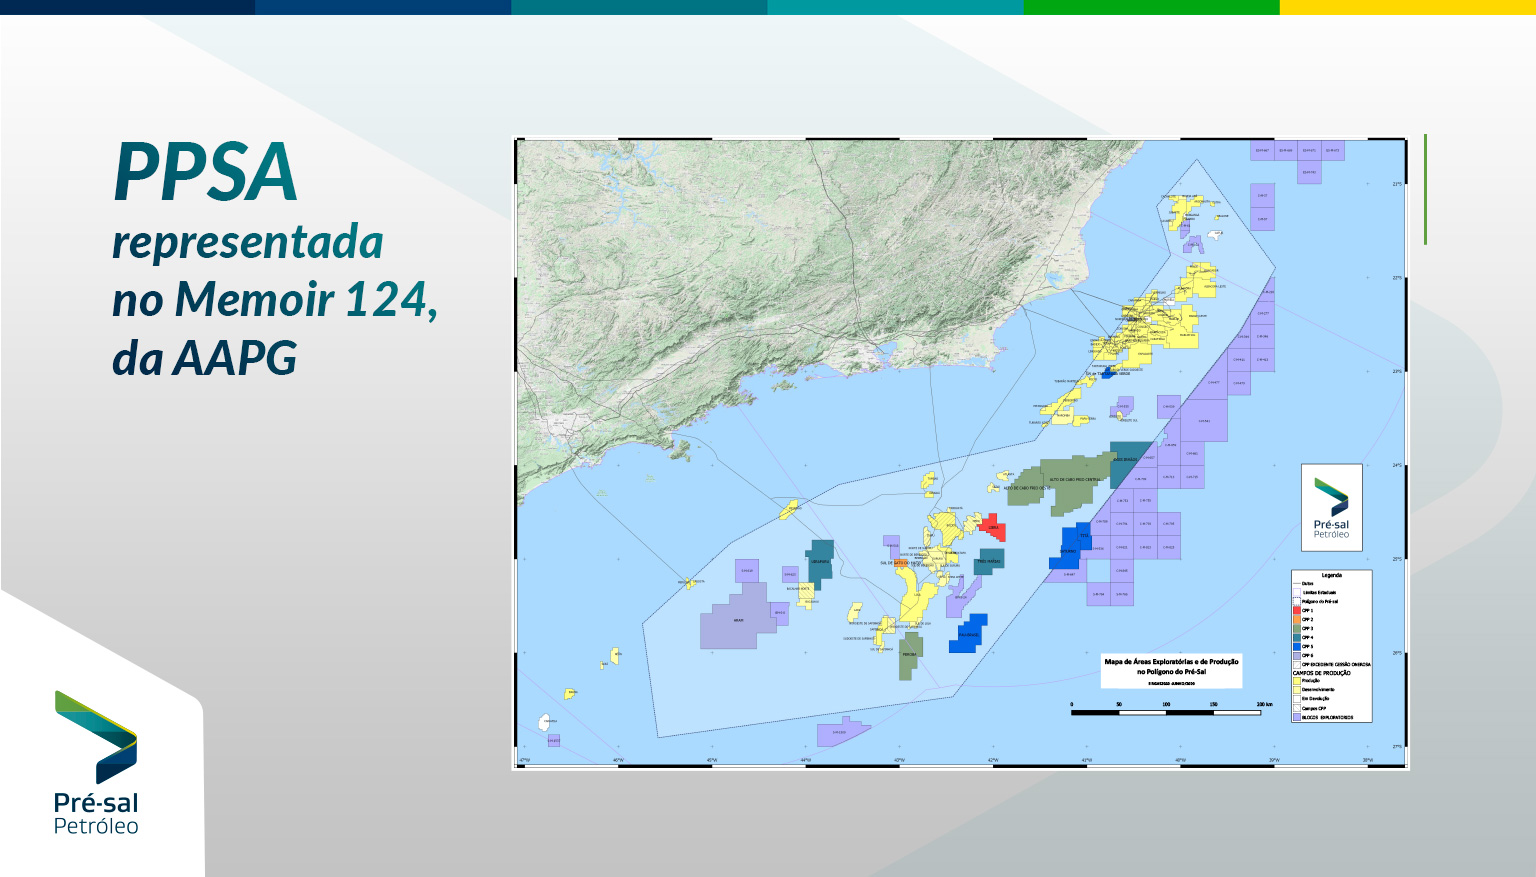Click the map title 'Mapa de Áreas Exploratórias' box
The width and height of the screenshot is (1536, 877).
pos(1171,671)
